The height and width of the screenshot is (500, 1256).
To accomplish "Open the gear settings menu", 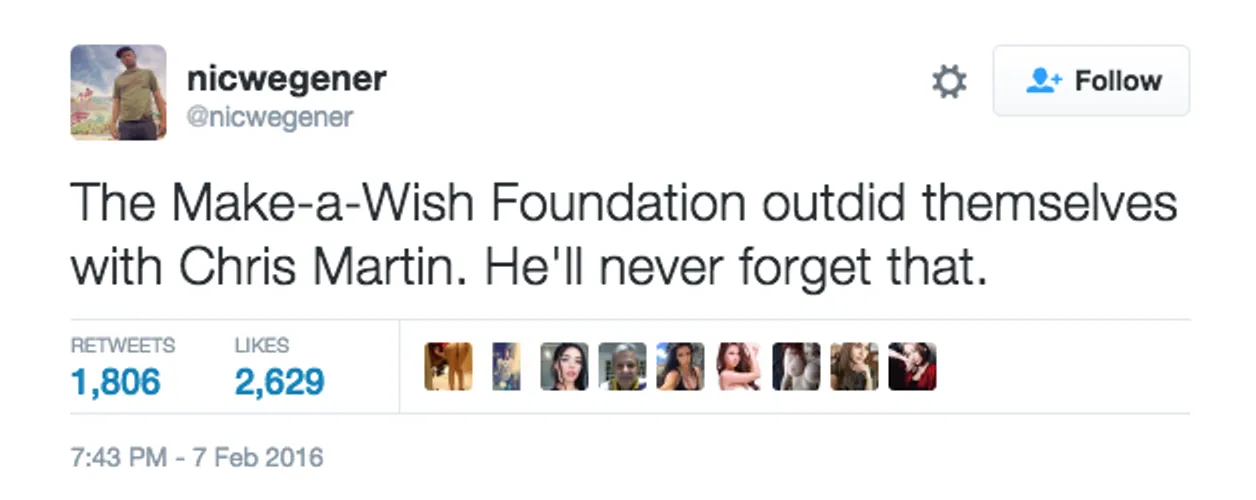I will 949,82.
